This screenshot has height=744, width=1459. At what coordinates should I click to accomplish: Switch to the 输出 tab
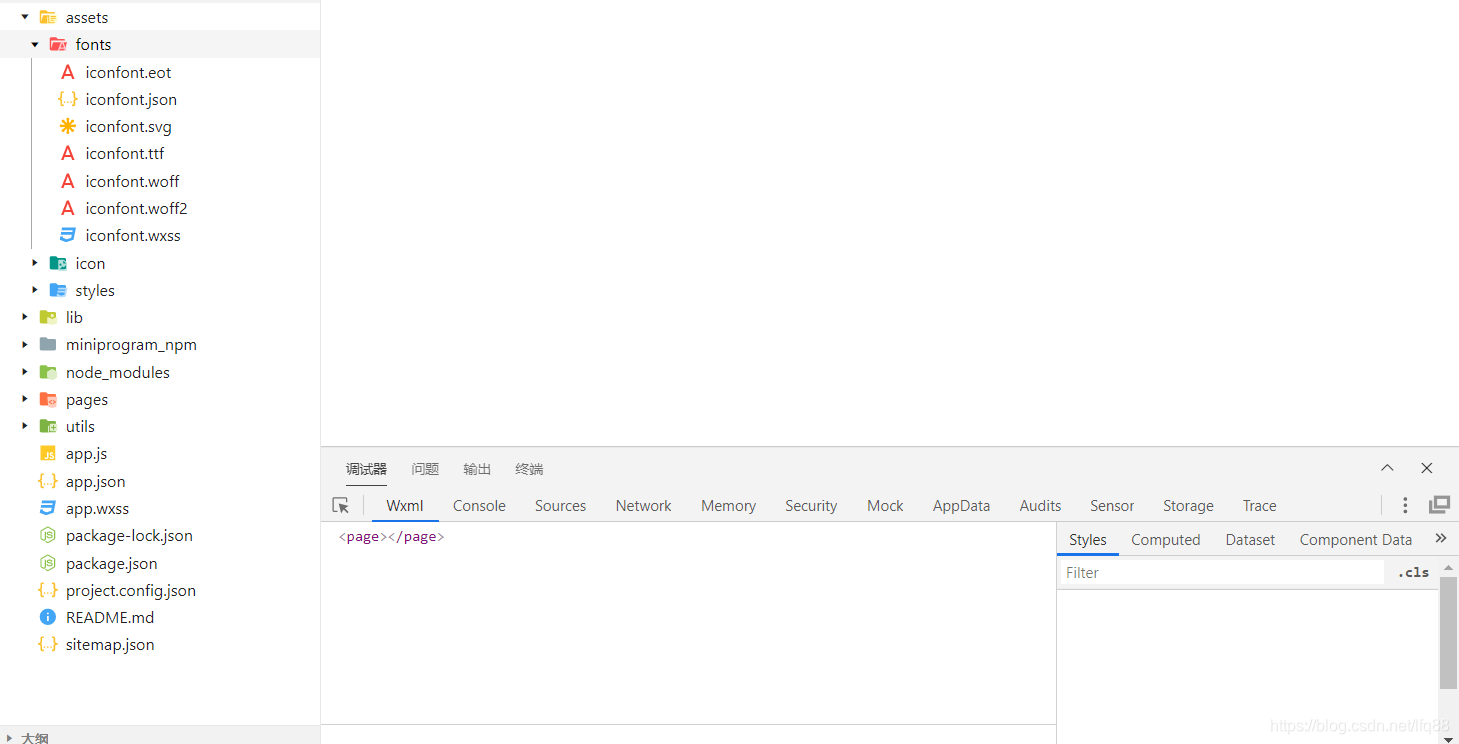click(x=477, y=469)
